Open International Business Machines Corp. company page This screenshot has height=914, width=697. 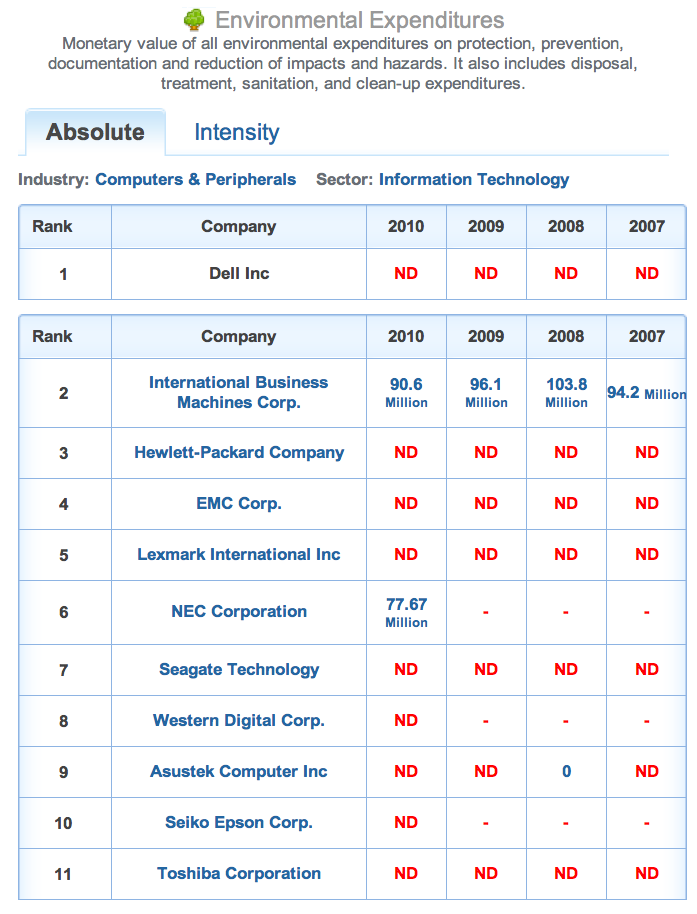(x=239, y=392)
